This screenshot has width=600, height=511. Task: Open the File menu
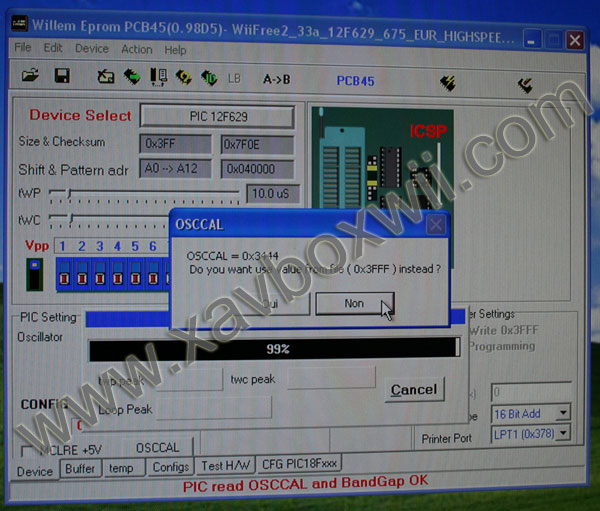[23, 47]
